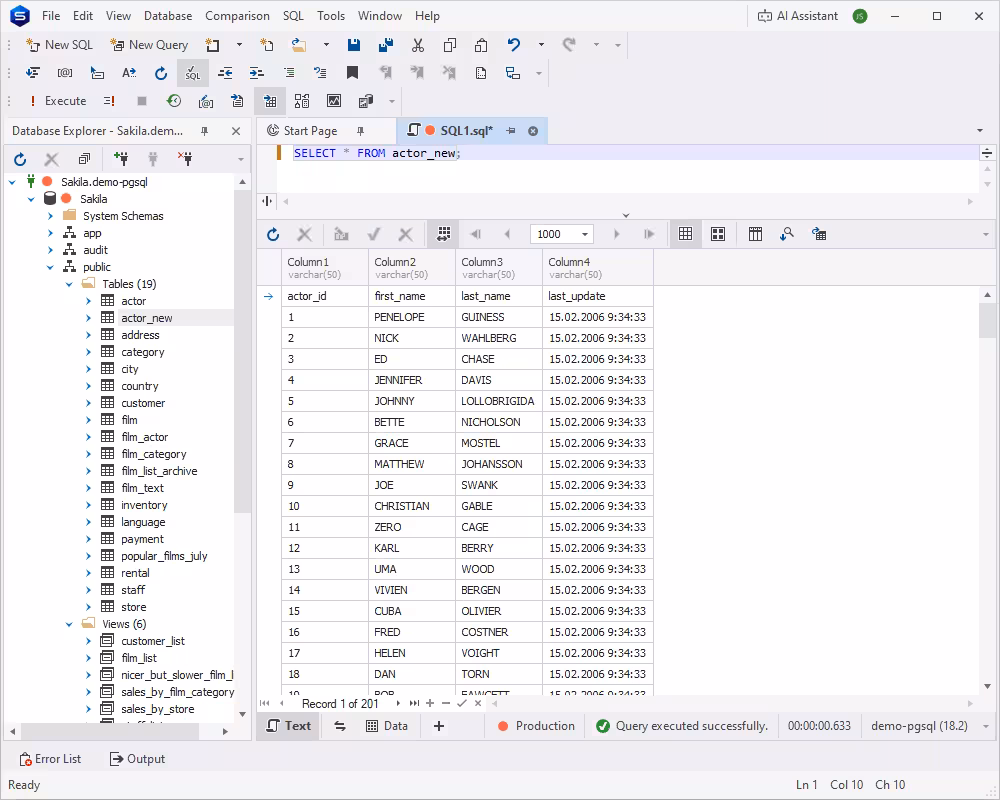
Task: Pin the Database Explorer panel
Action: click(205, 131)
